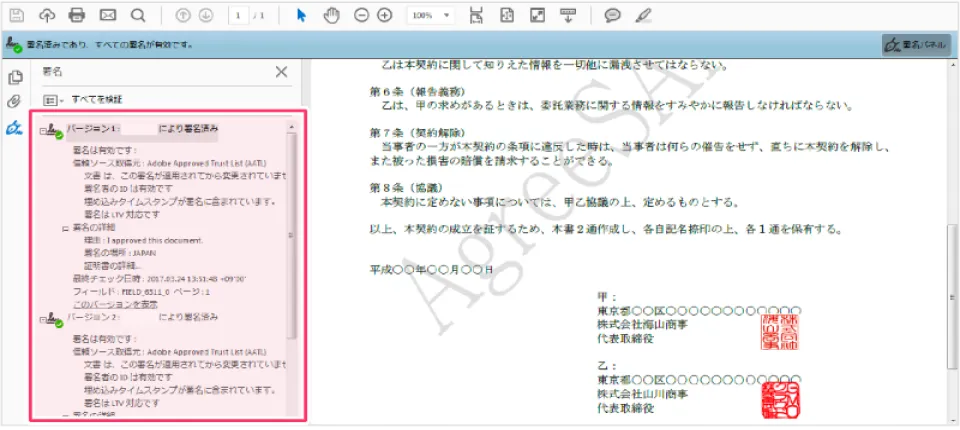
Task: Select 署名は LTV 対応です under バージョン1
Action: click(x=121, y=214)
